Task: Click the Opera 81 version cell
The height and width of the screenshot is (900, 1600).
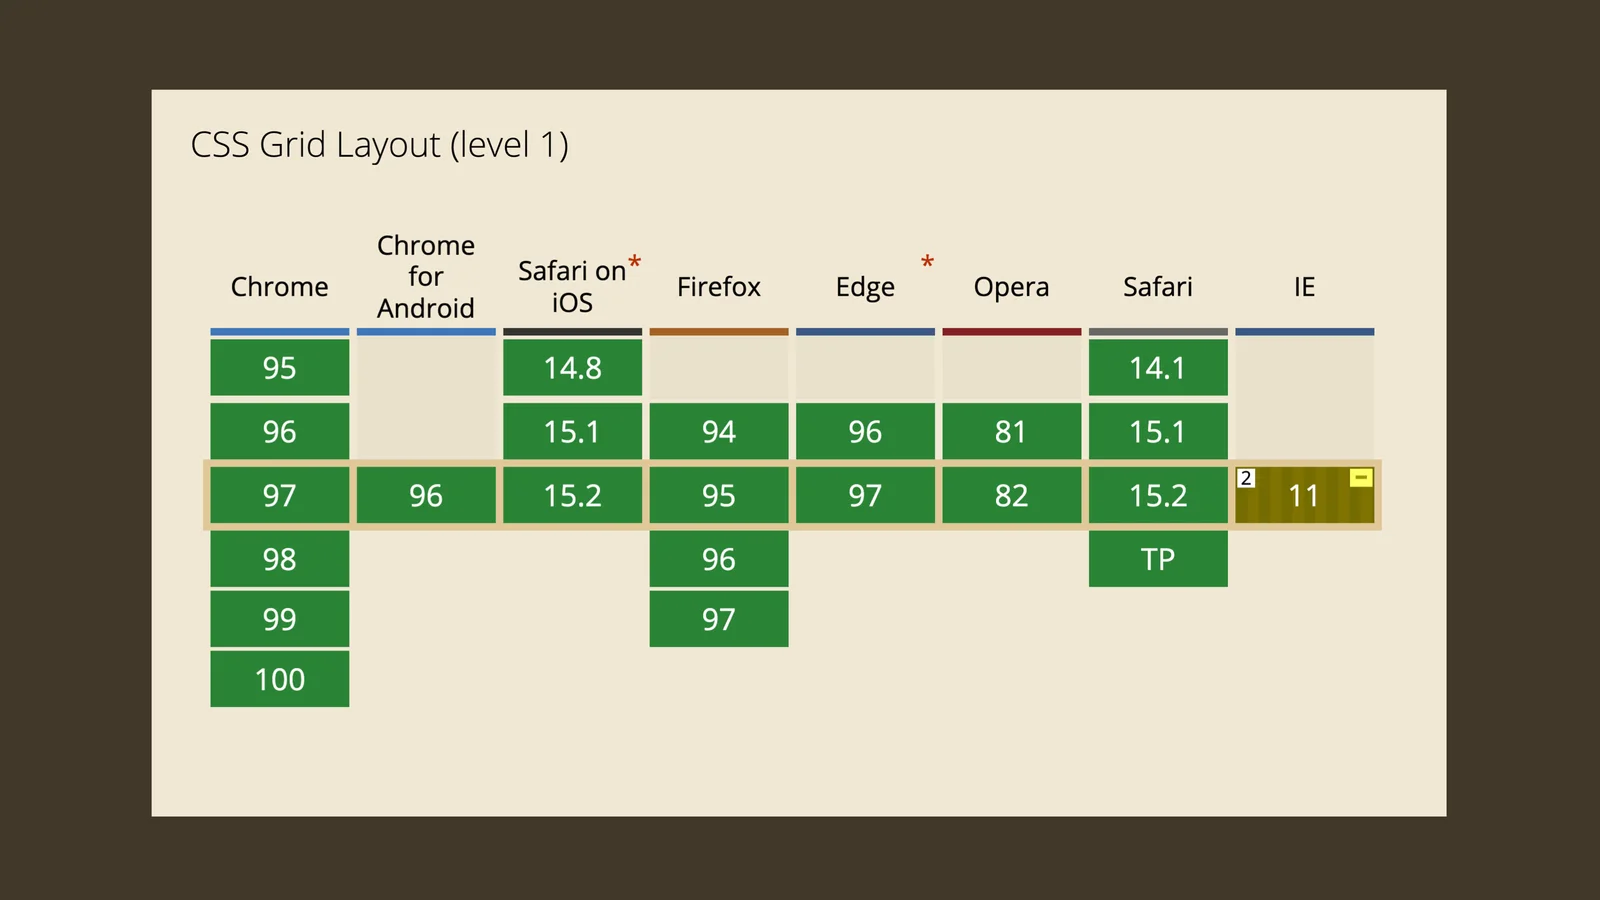Action: pyautogui.click(x=1011, y=432)
